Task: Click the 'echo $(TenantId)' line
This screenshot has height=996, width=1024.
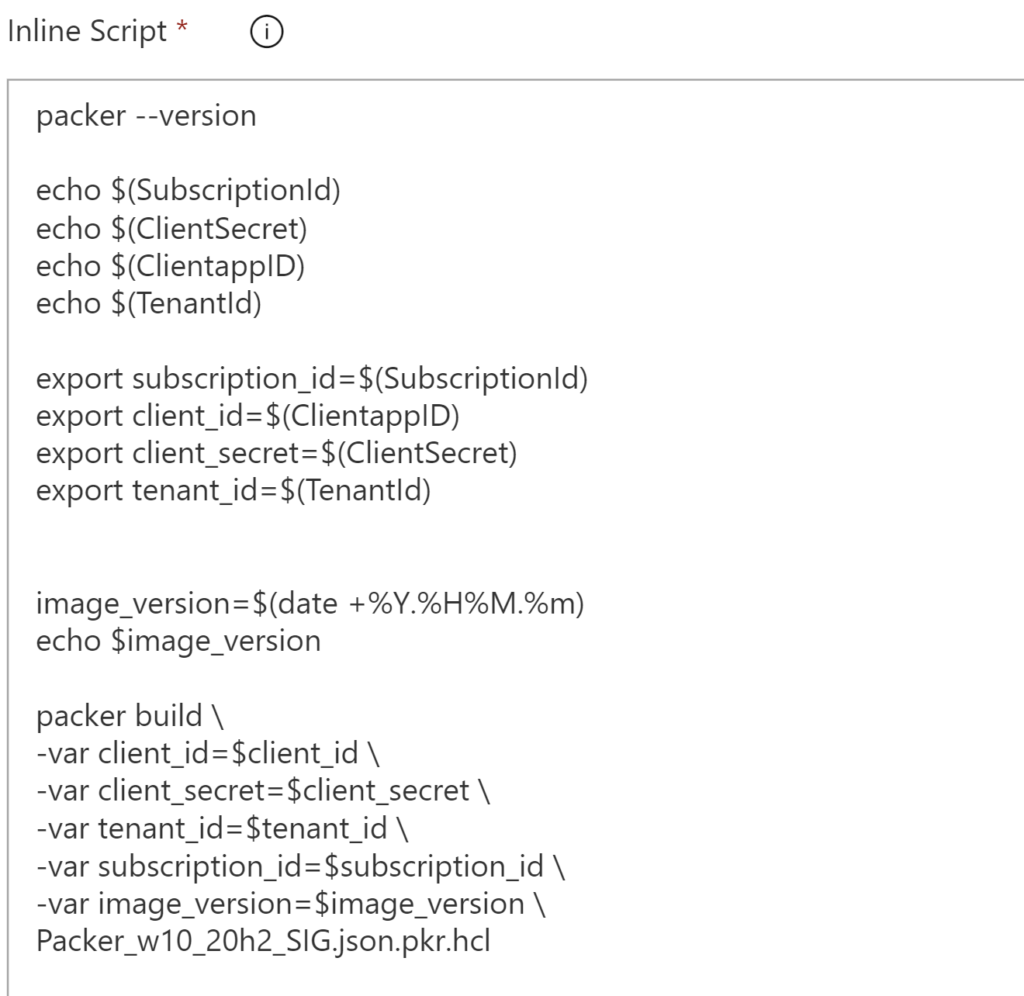Action: coord(149,303)
